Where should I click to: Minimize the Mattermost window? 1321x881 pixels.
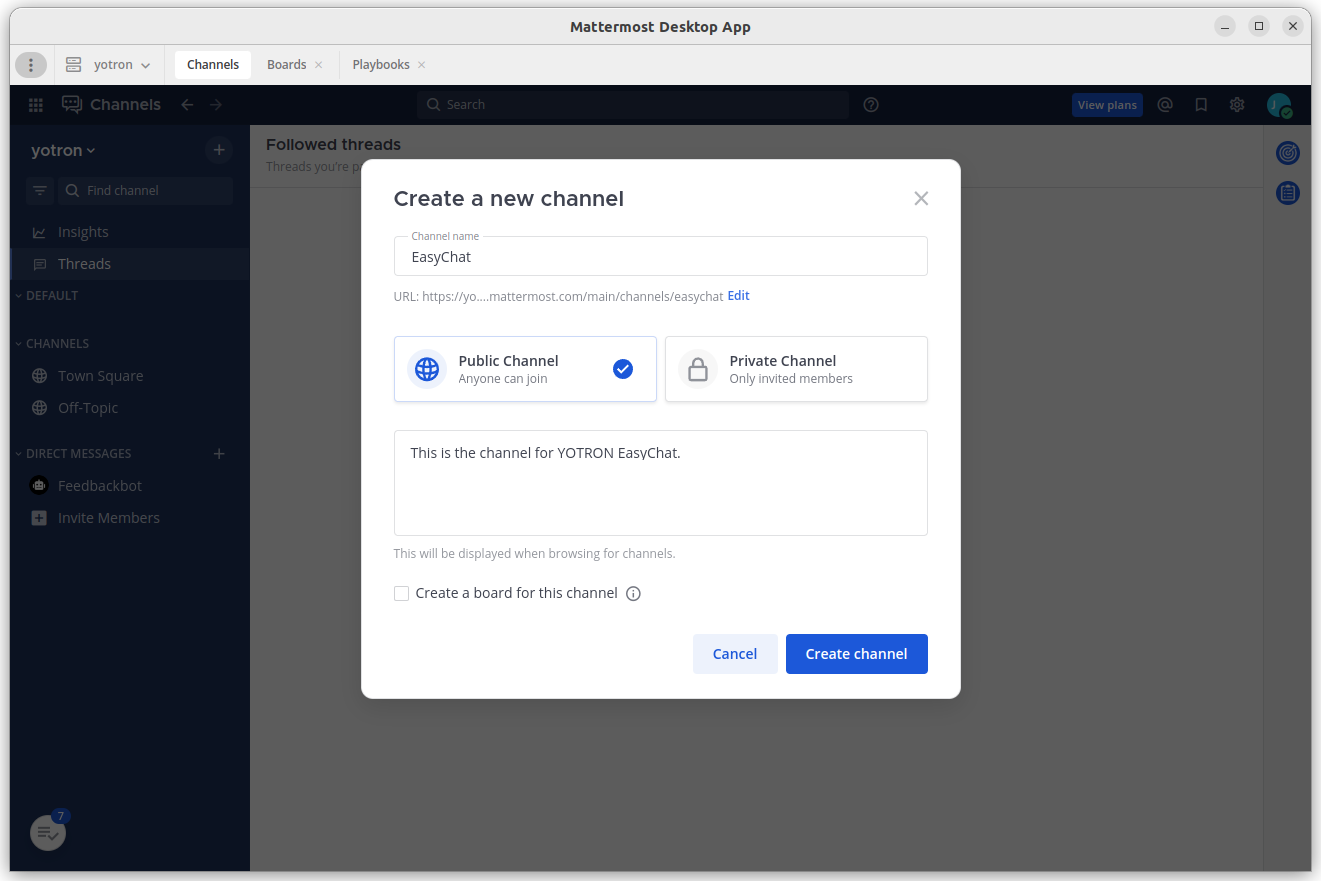pos(1225,27)
